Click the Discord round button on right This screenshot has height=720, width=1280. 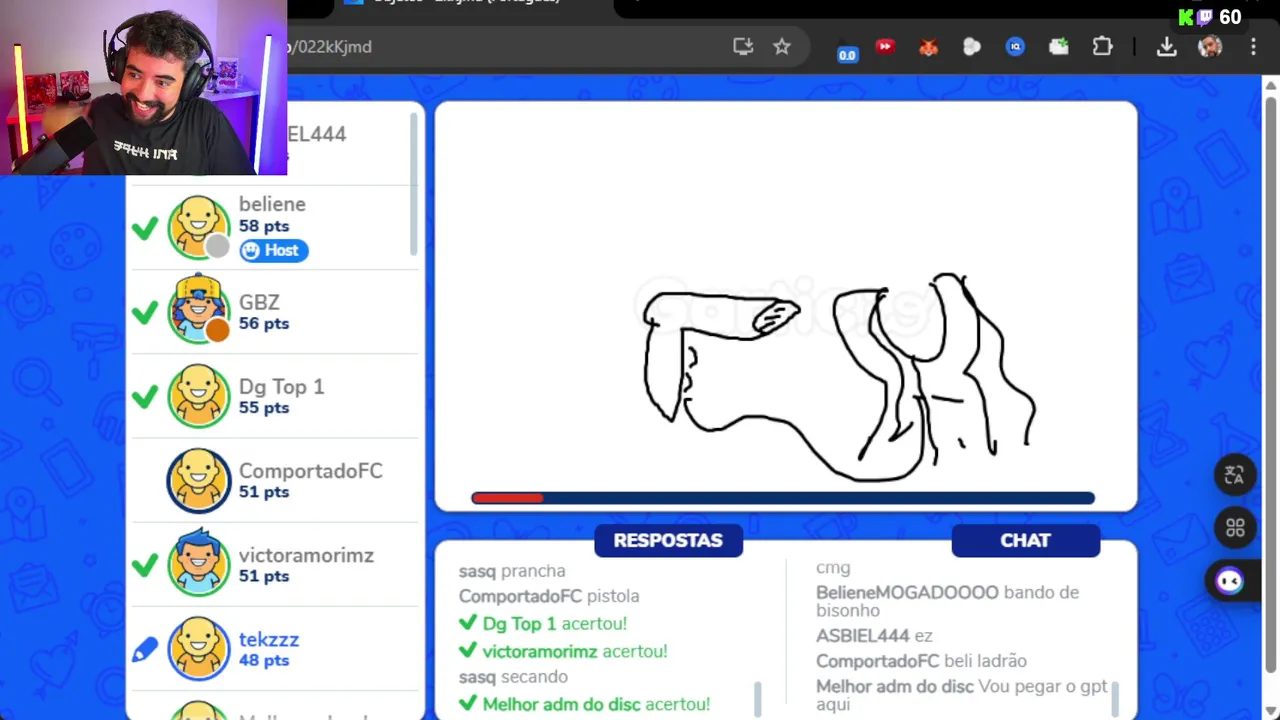coord(1229,581)
